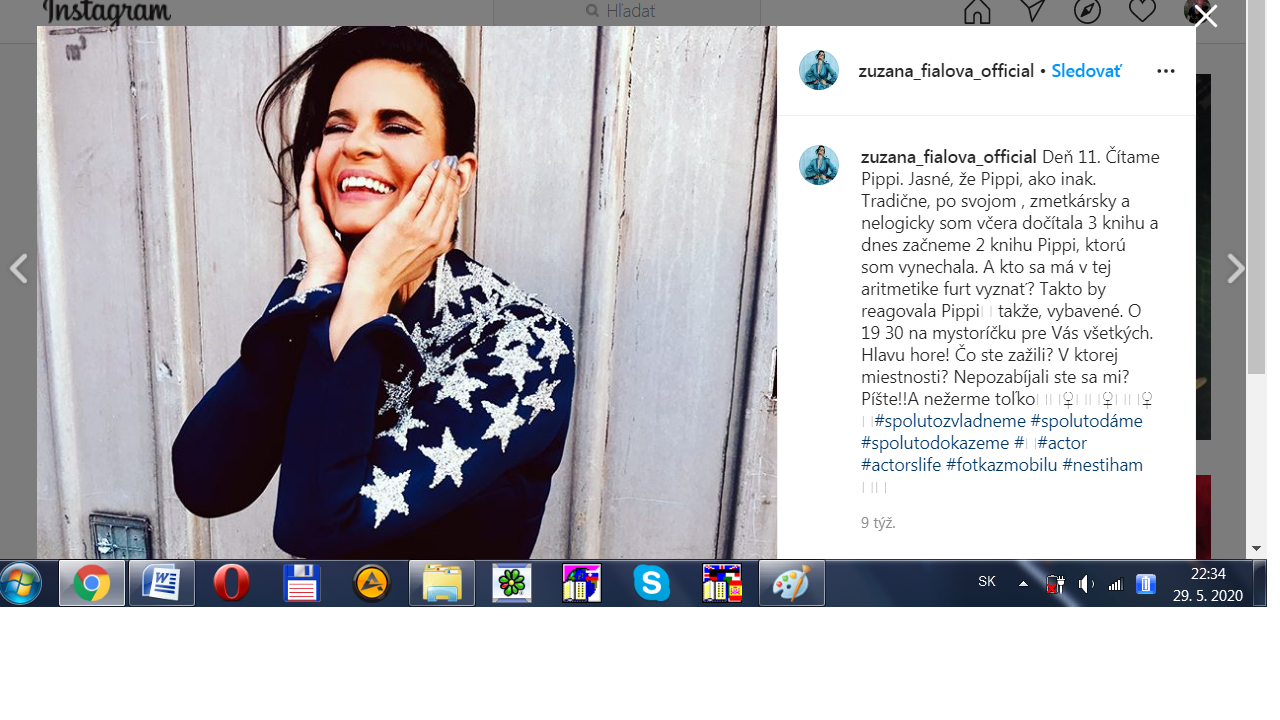Click the volume speaker tray icon
The width and height of the screenshot is (1280, 720).
[x=1086, y=584]
